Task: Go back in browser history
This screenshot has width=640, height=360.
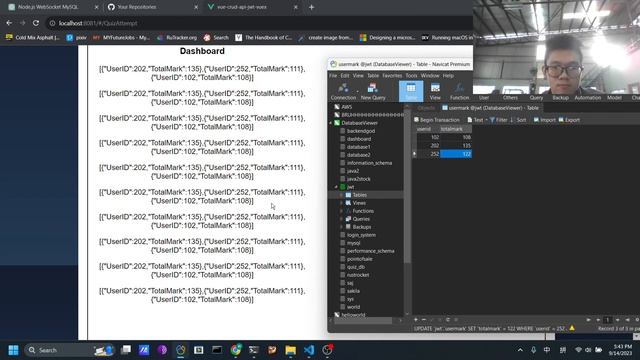Action: click(x=9, y=23)
